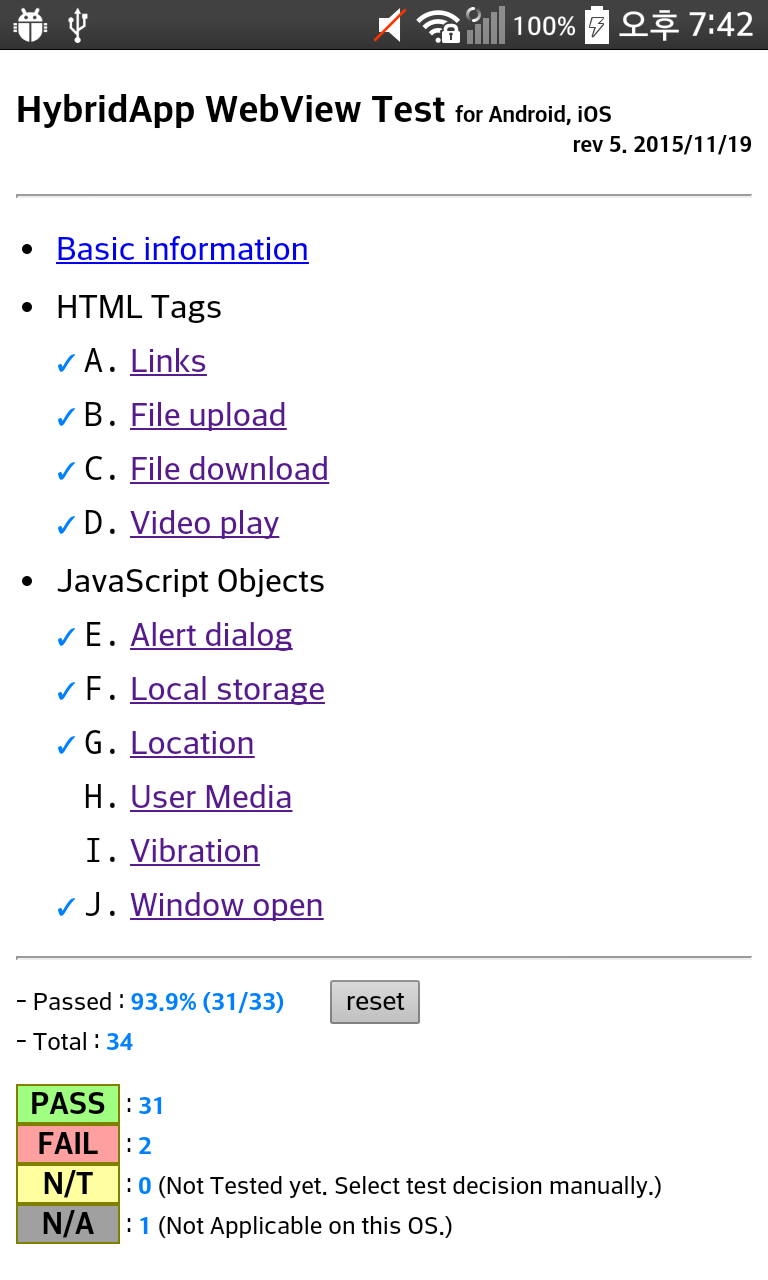Click the checkmark beside "Links"
The width and height of the screenshot is (768, 1280).
[66, 362]
